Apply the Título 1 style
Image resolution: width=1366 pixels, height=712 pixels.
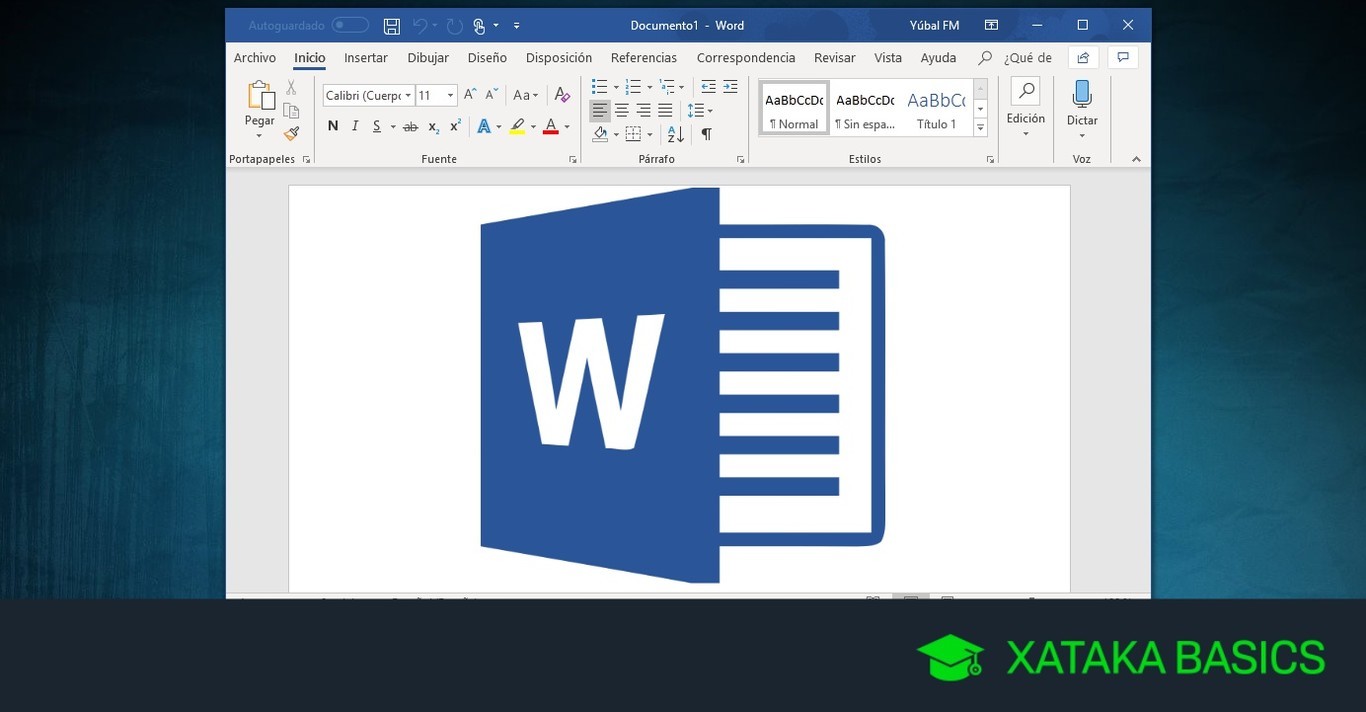pyautogui.click(x=936, y=108)
